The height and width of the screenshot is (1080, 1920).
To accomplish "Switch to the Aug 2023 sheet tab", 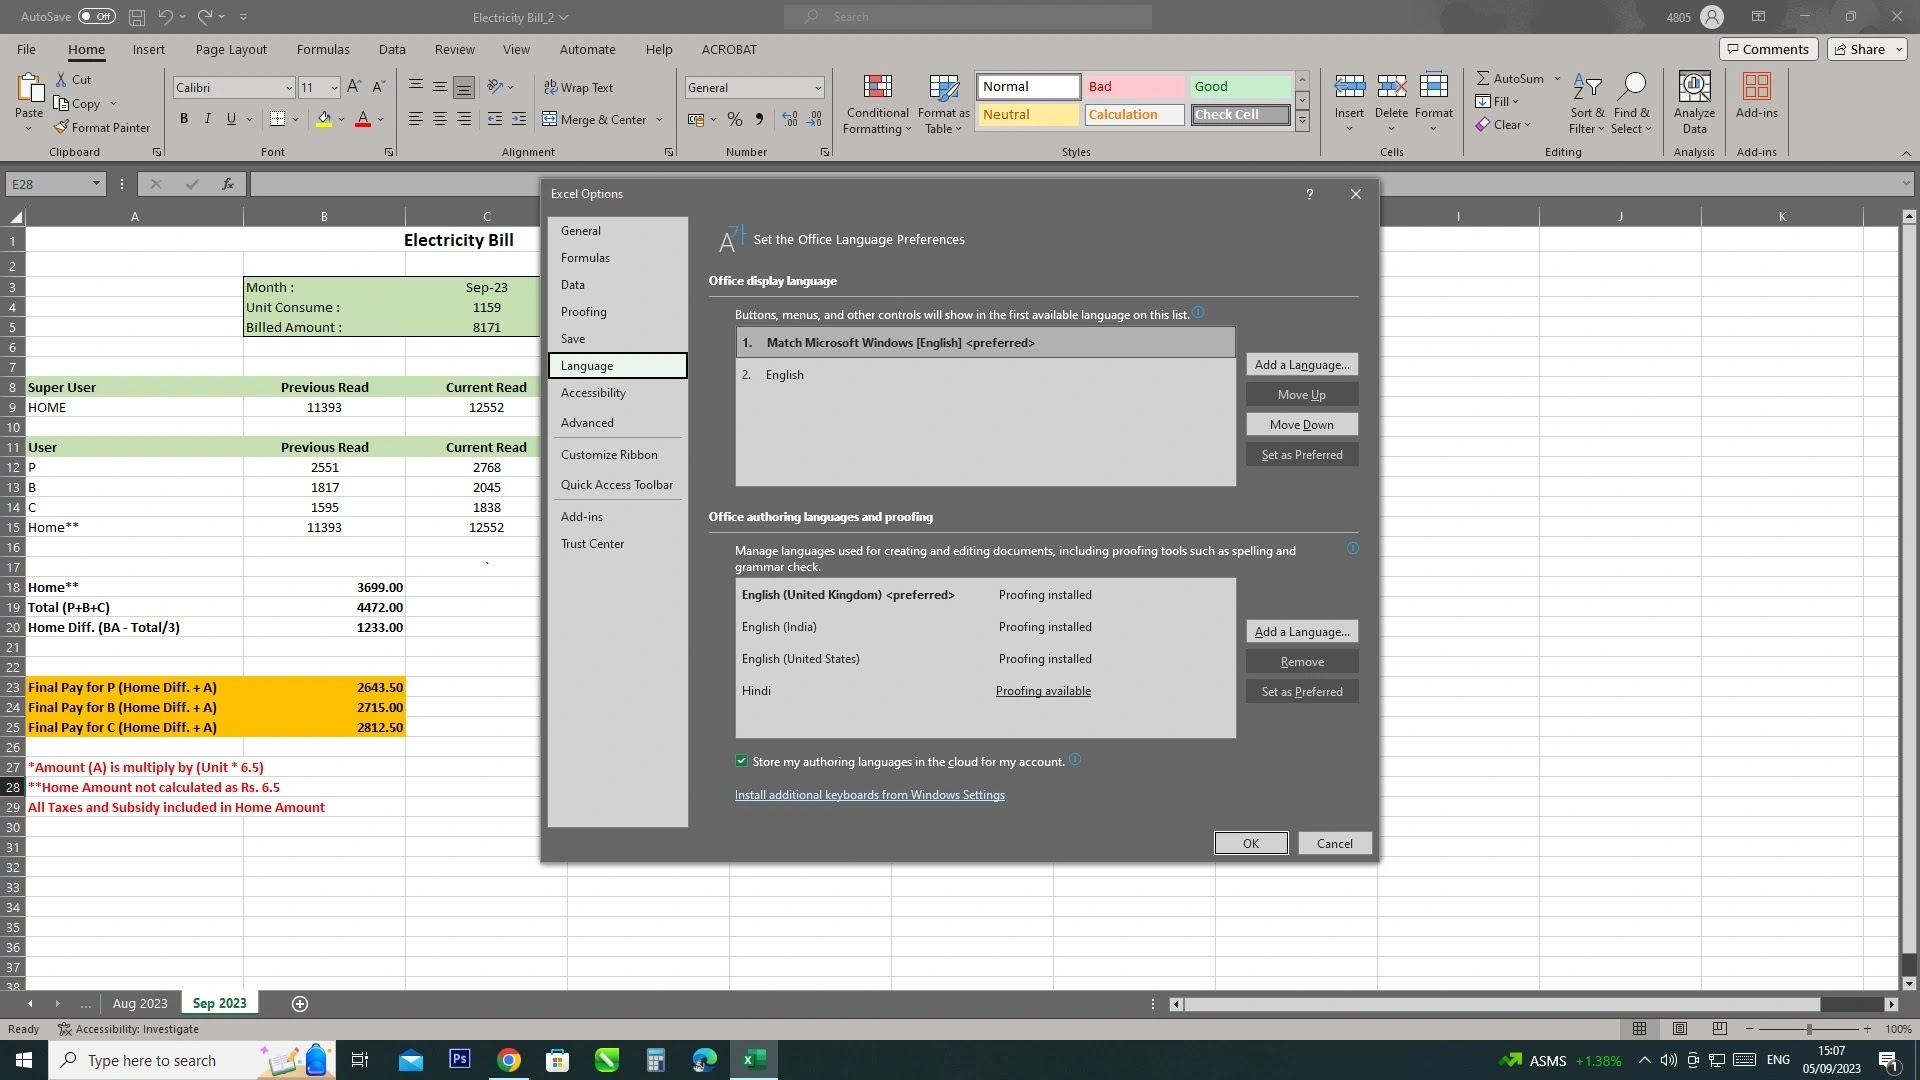I will pyautogui.click(x=140, y=1003).
